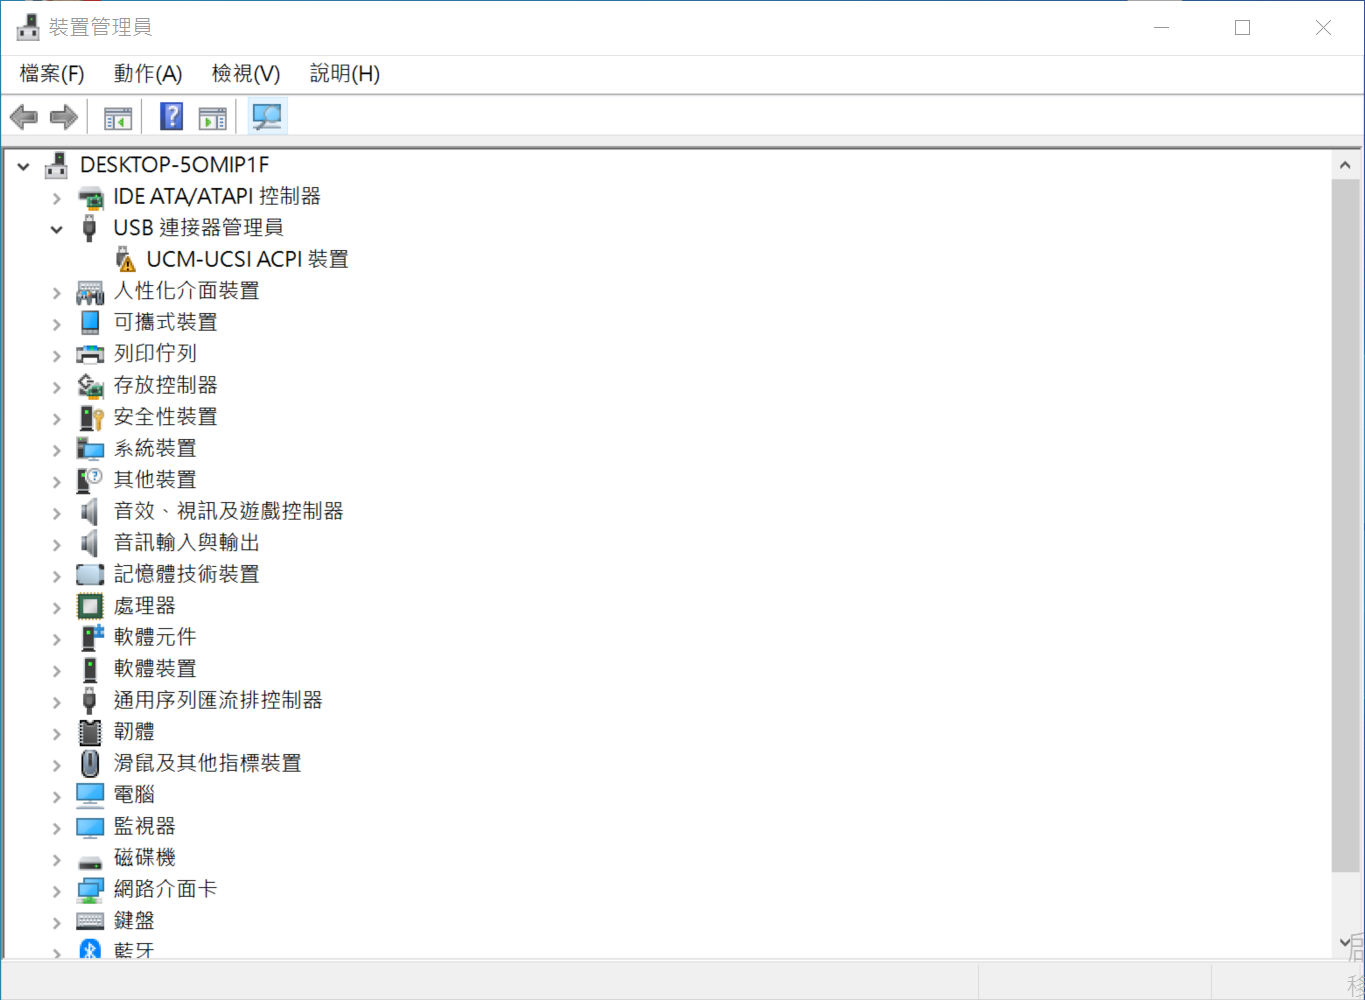The height and width of the screenshot is (1000, 1365).
Task: Open the 檢視(V) menu
Action: click(x=246, y=74)
